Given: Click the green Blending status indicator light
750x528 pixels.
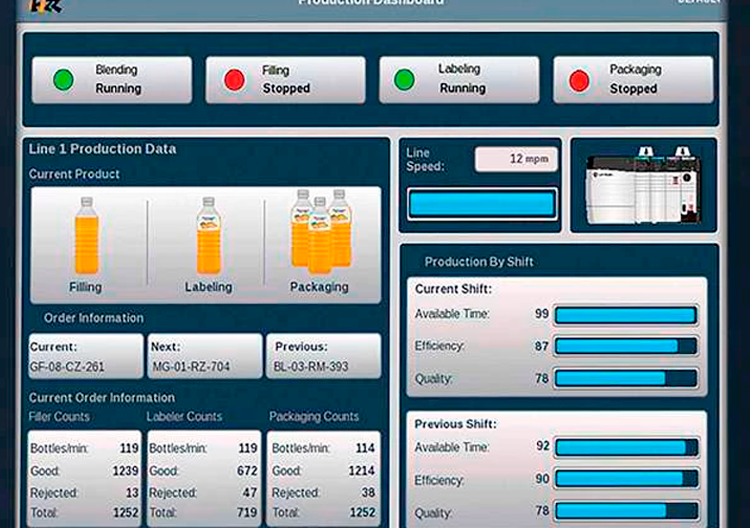Looking at the screenshot, I should (63, 80).
